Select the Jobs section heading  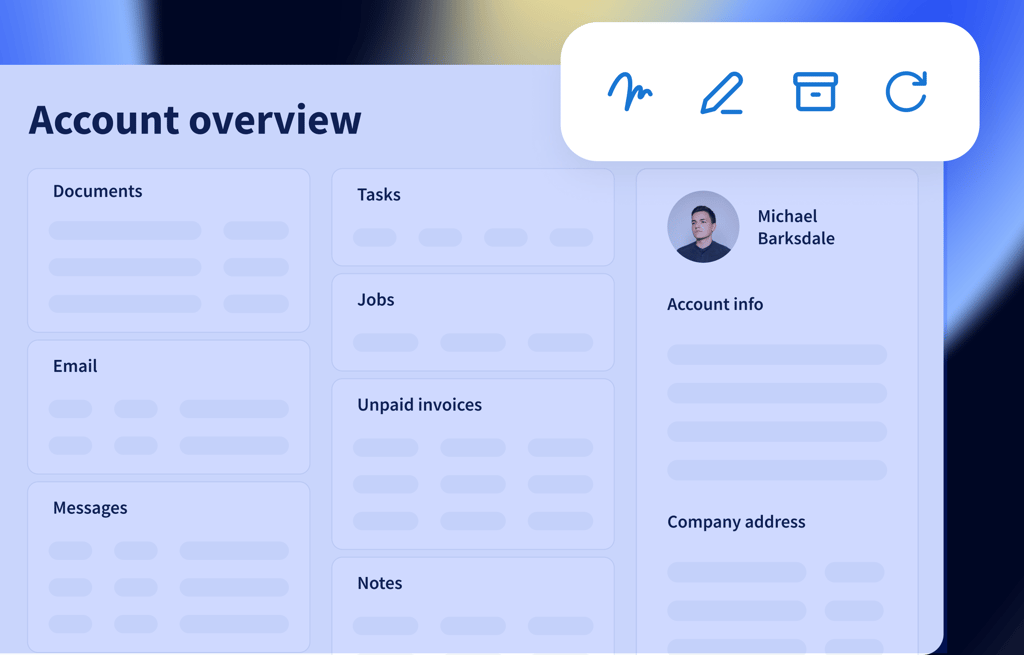[x=376, y=300]
